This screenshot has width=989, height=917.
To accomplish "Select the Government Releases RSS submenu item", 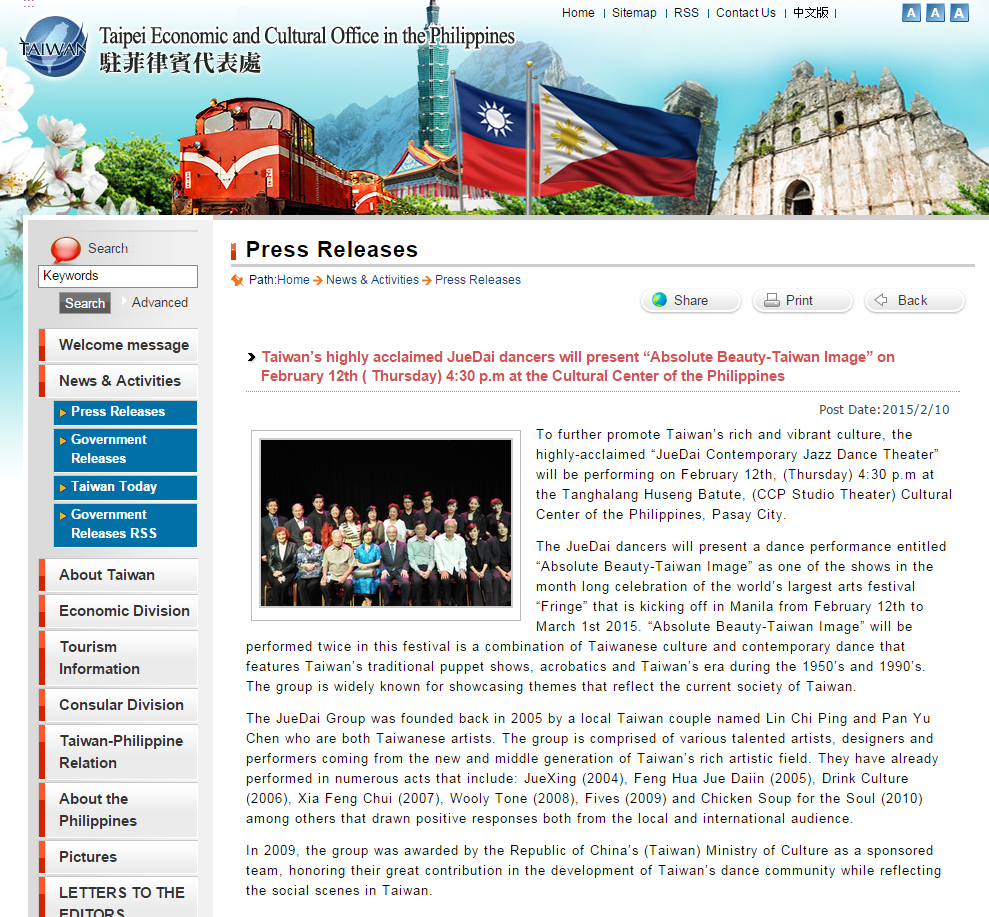I will (126, 524).
